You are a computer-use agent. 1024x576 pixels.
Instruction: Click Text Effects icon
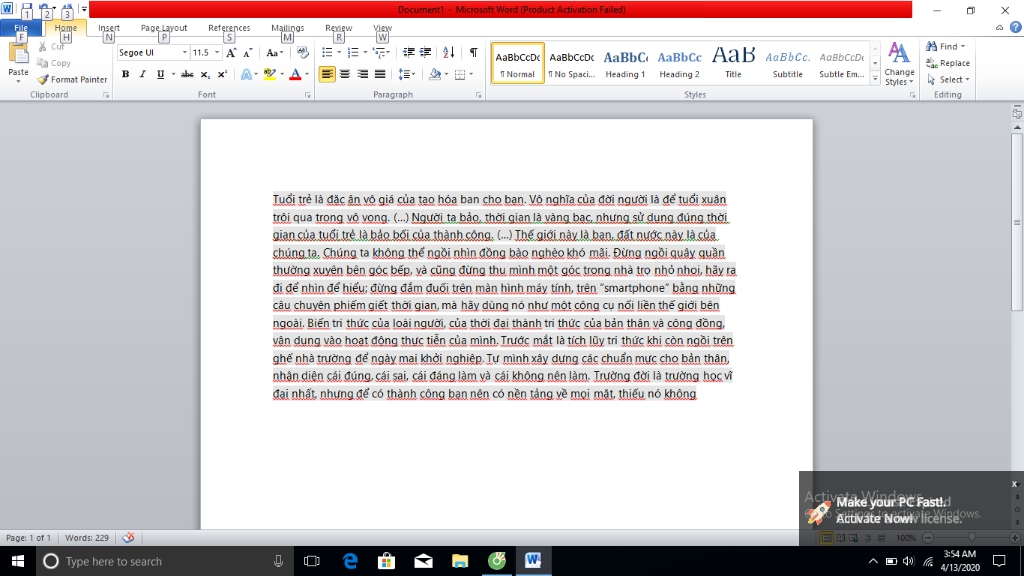click(246, 74)
